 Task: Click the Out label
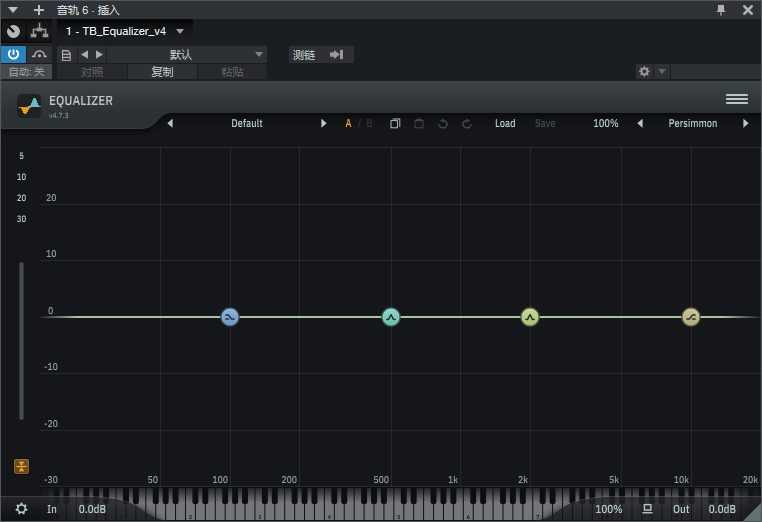tap(681, 509)
